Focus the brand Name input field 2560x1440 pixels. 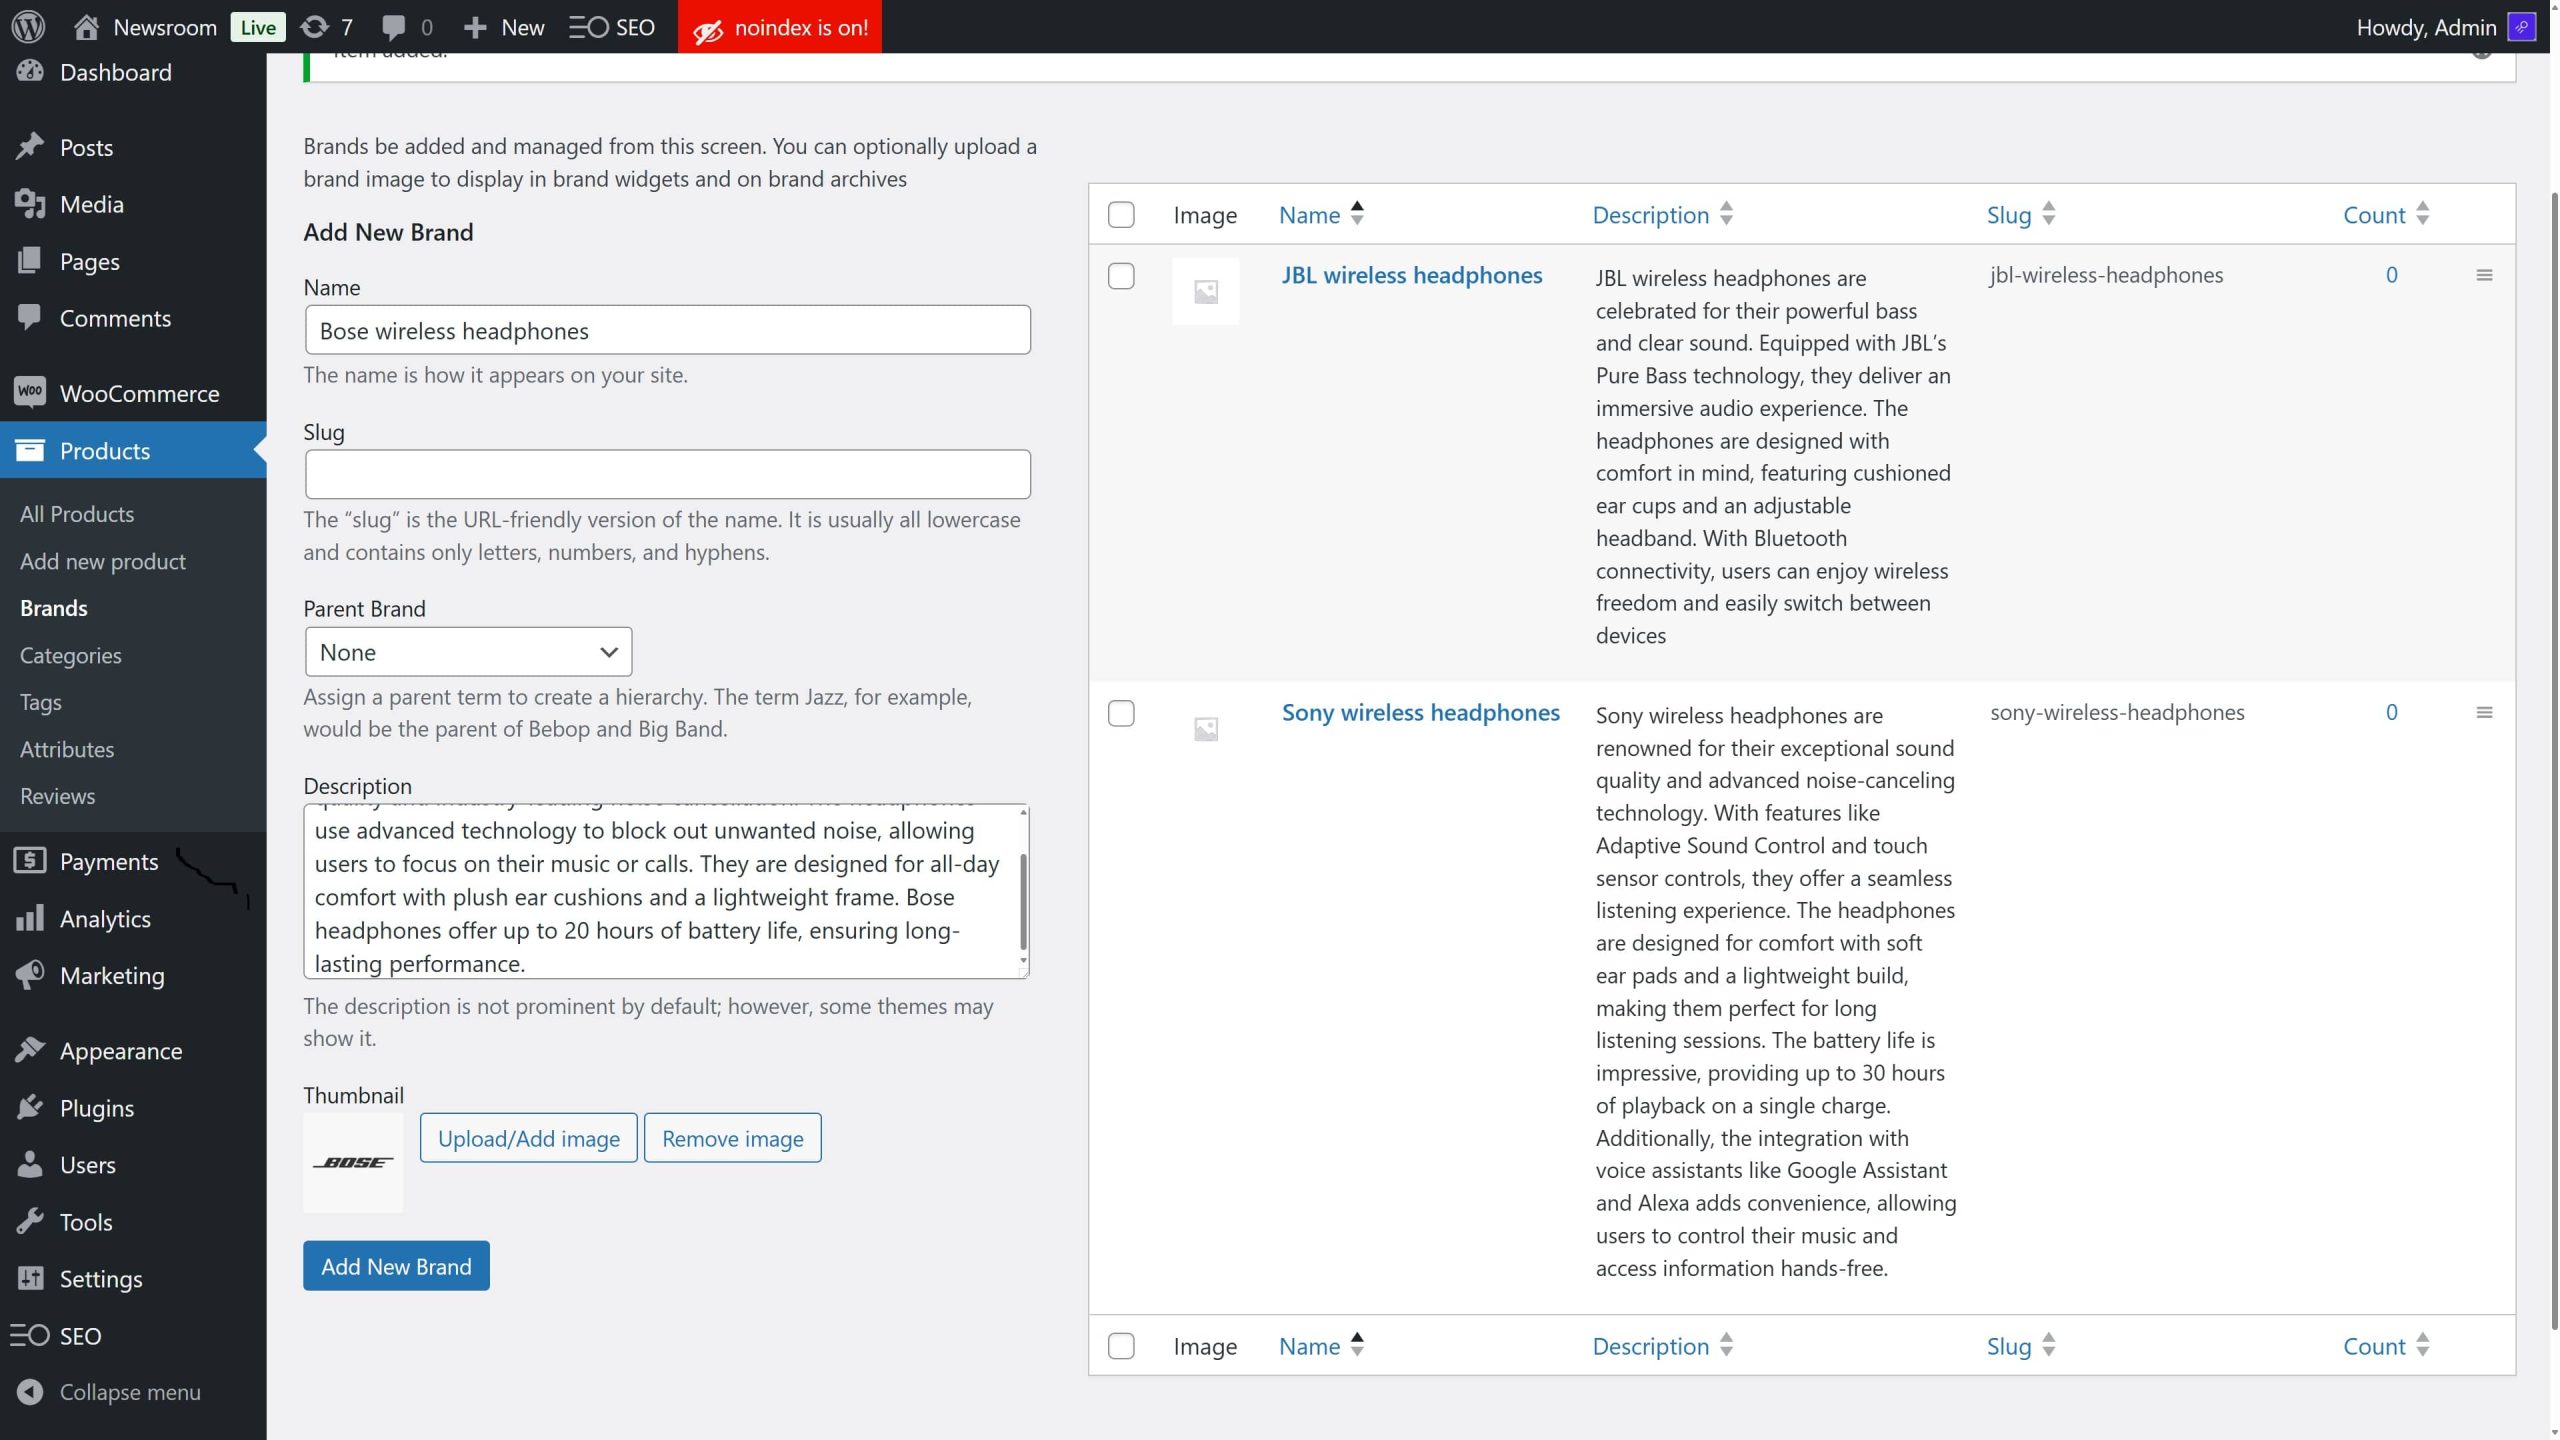[x=668, y=330]
